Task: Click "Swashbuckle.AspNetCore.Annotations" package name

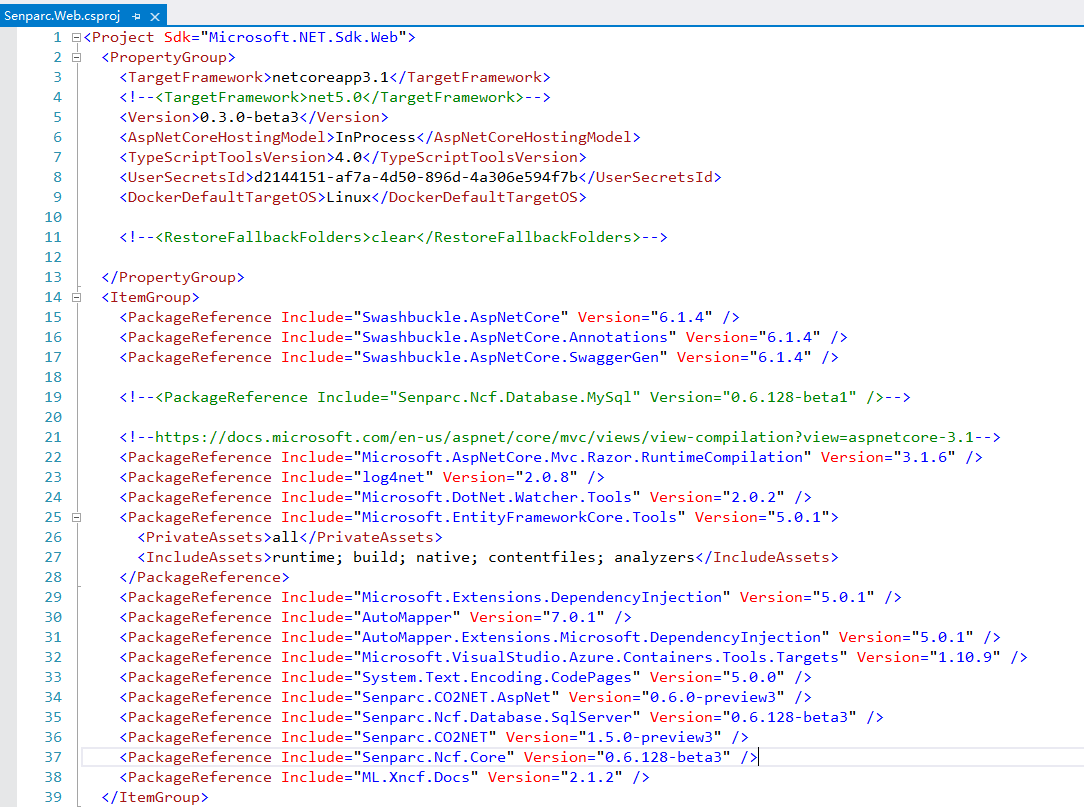Action: pos(515,337)
